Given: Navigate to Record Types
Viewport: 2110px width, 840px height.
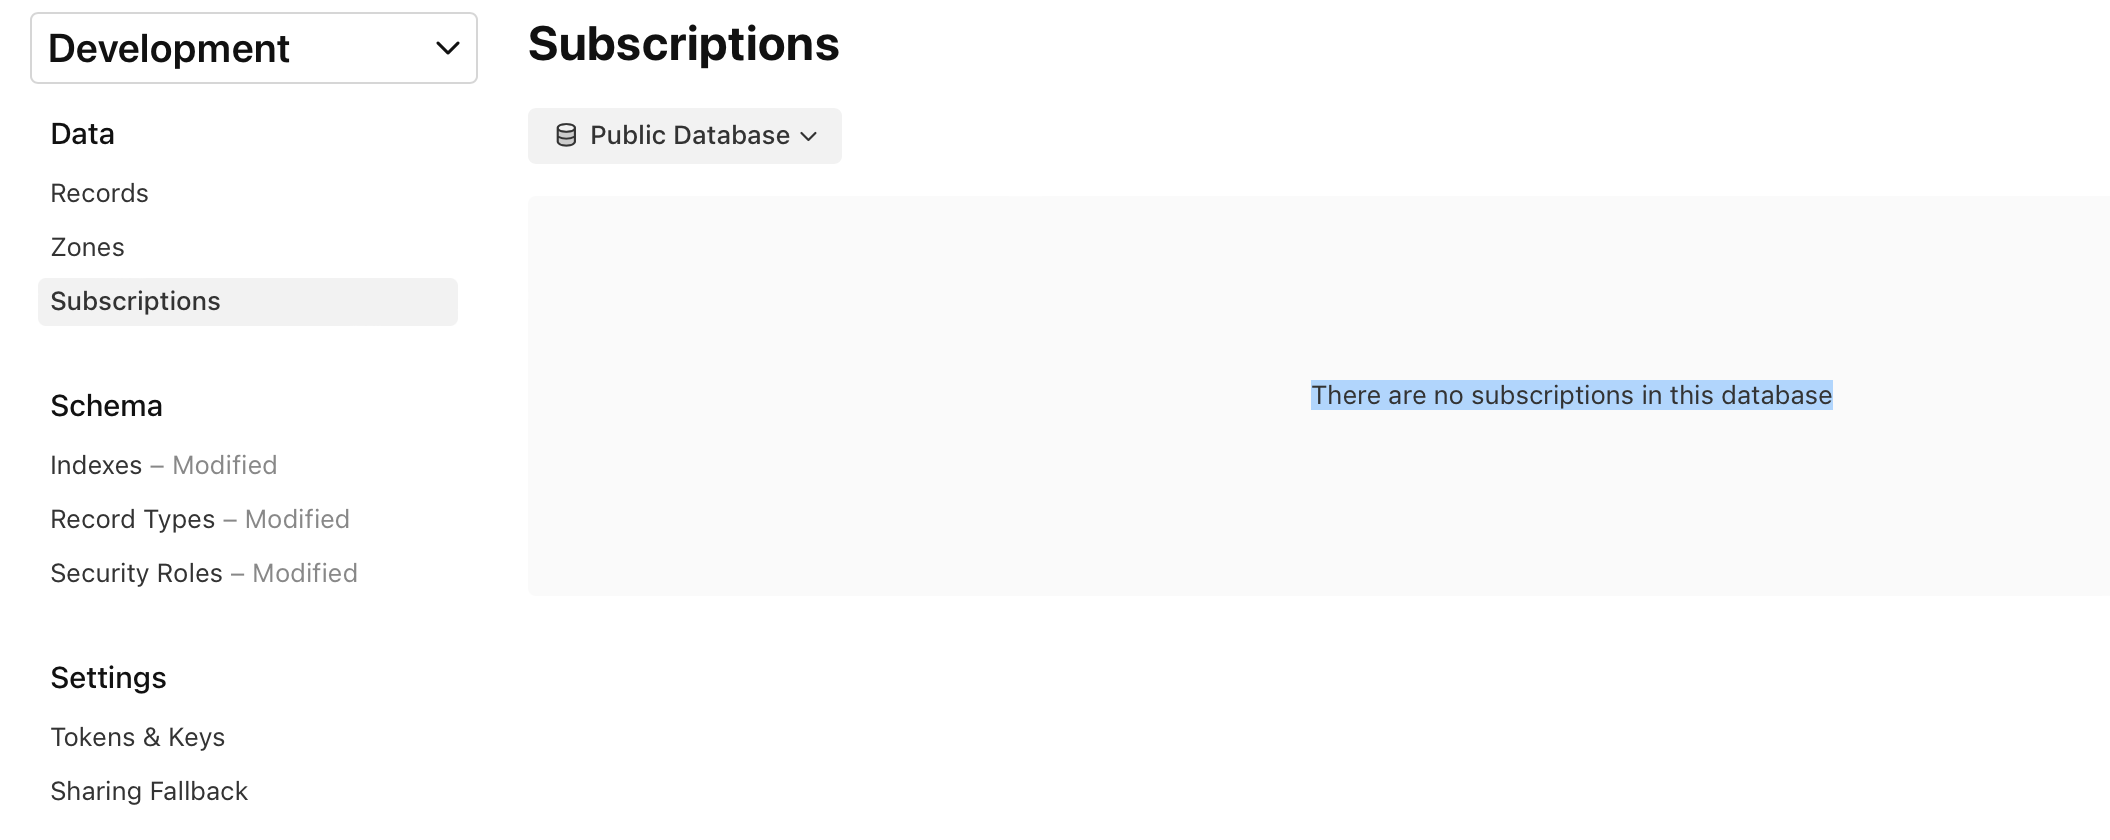Looking at the screenshot, I should pos(132,519).
